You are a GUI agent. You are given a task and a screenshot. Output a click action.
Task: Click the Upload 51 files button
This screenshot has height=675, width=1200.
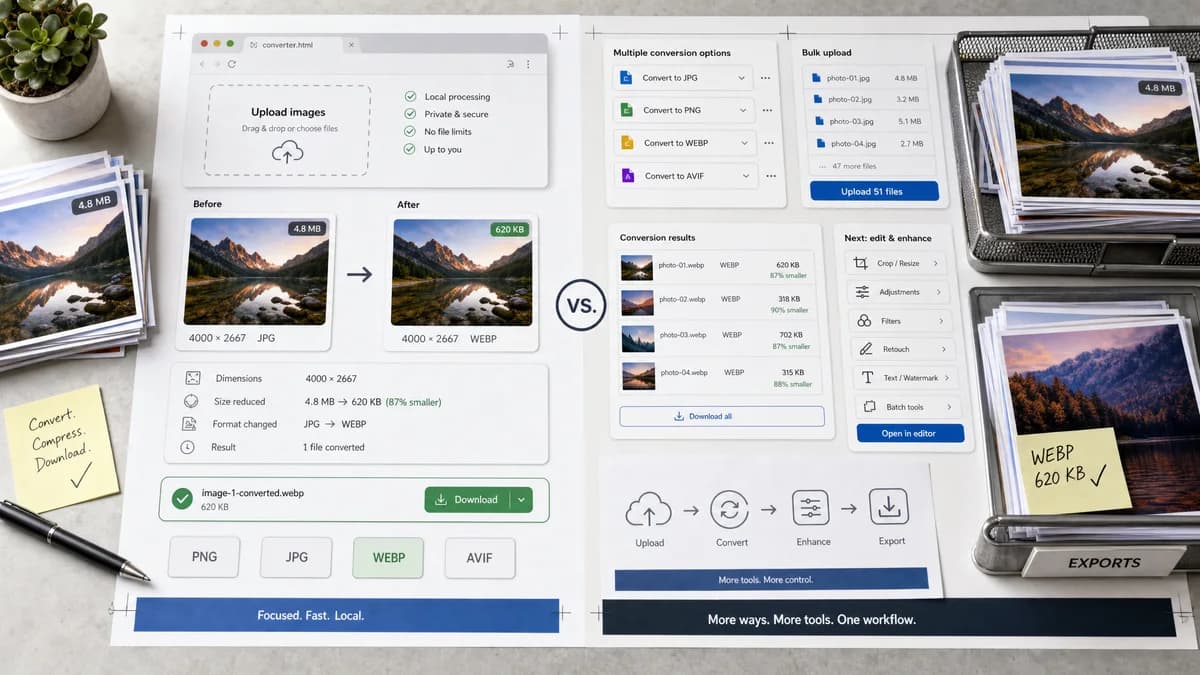point(874,191)
